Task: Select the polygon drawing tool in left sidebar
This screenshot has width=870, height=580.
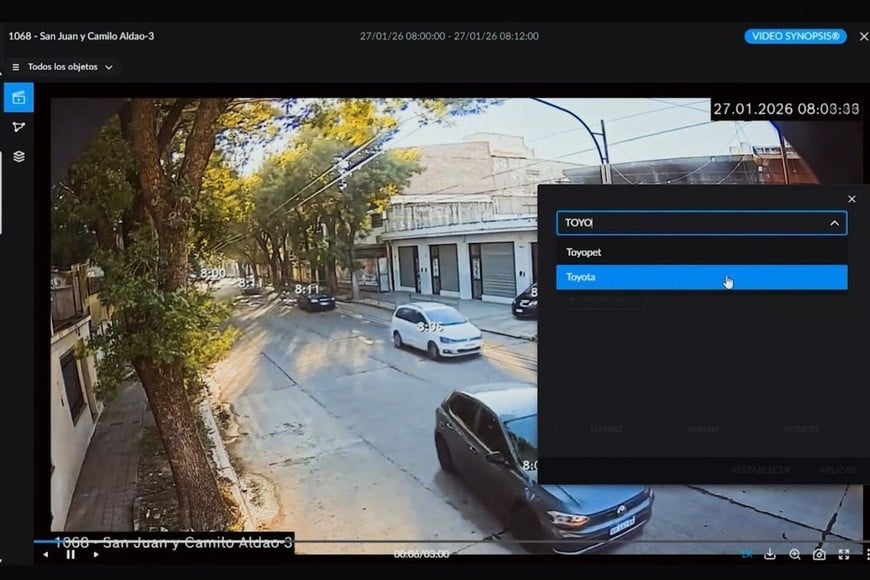Action: coord(17,127)
